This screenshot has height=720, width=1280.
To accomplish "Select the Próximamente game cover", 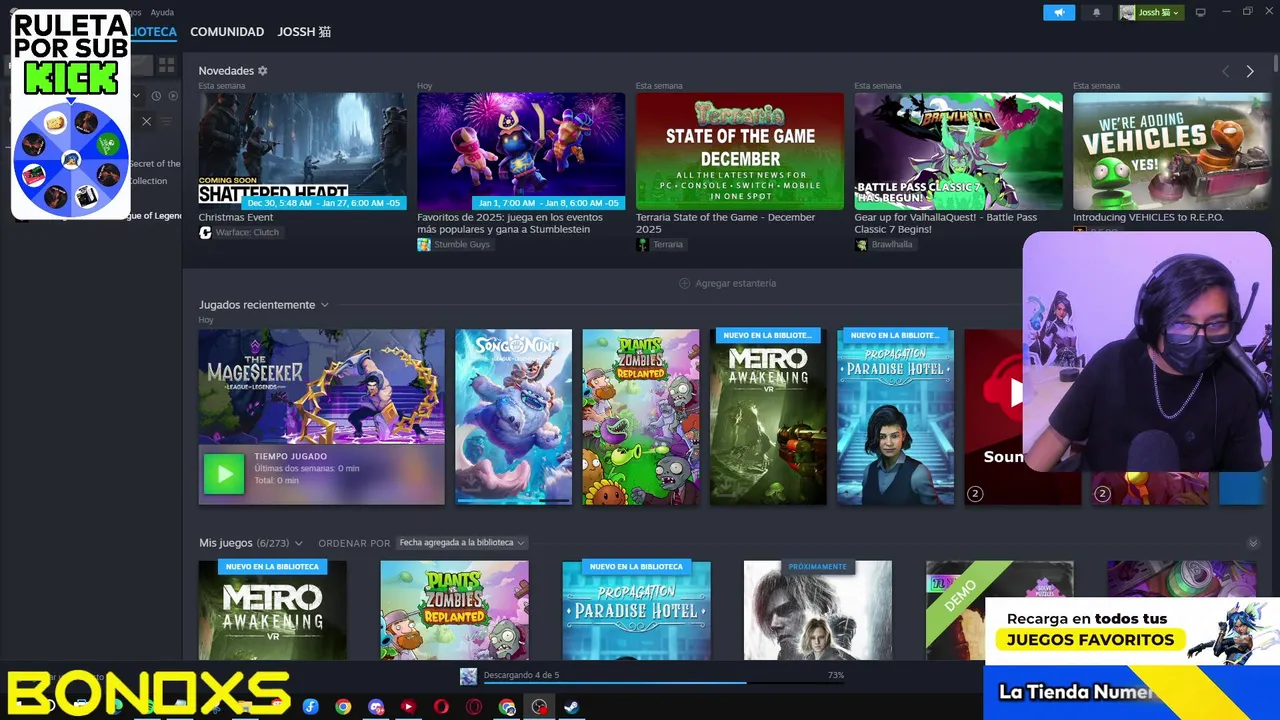I will pos(818,610).
